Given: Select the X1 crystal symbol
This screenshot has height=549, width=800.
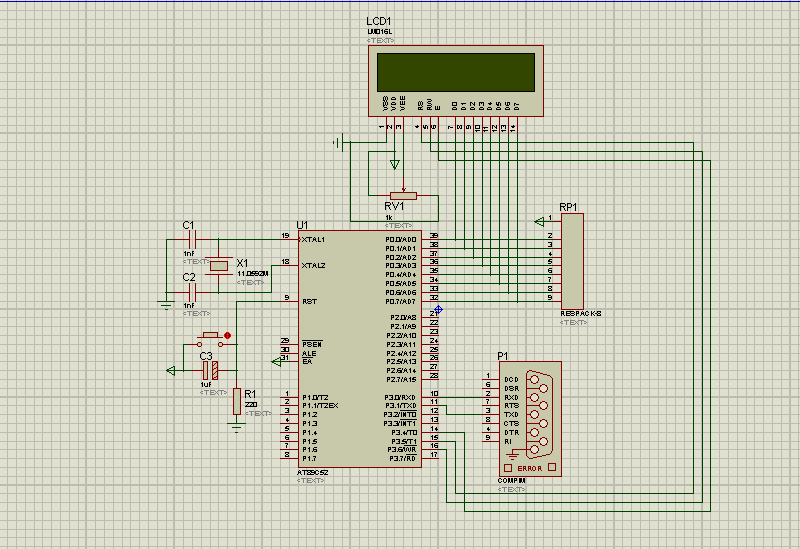Looking at the screenshot, I should pos(219,266).
